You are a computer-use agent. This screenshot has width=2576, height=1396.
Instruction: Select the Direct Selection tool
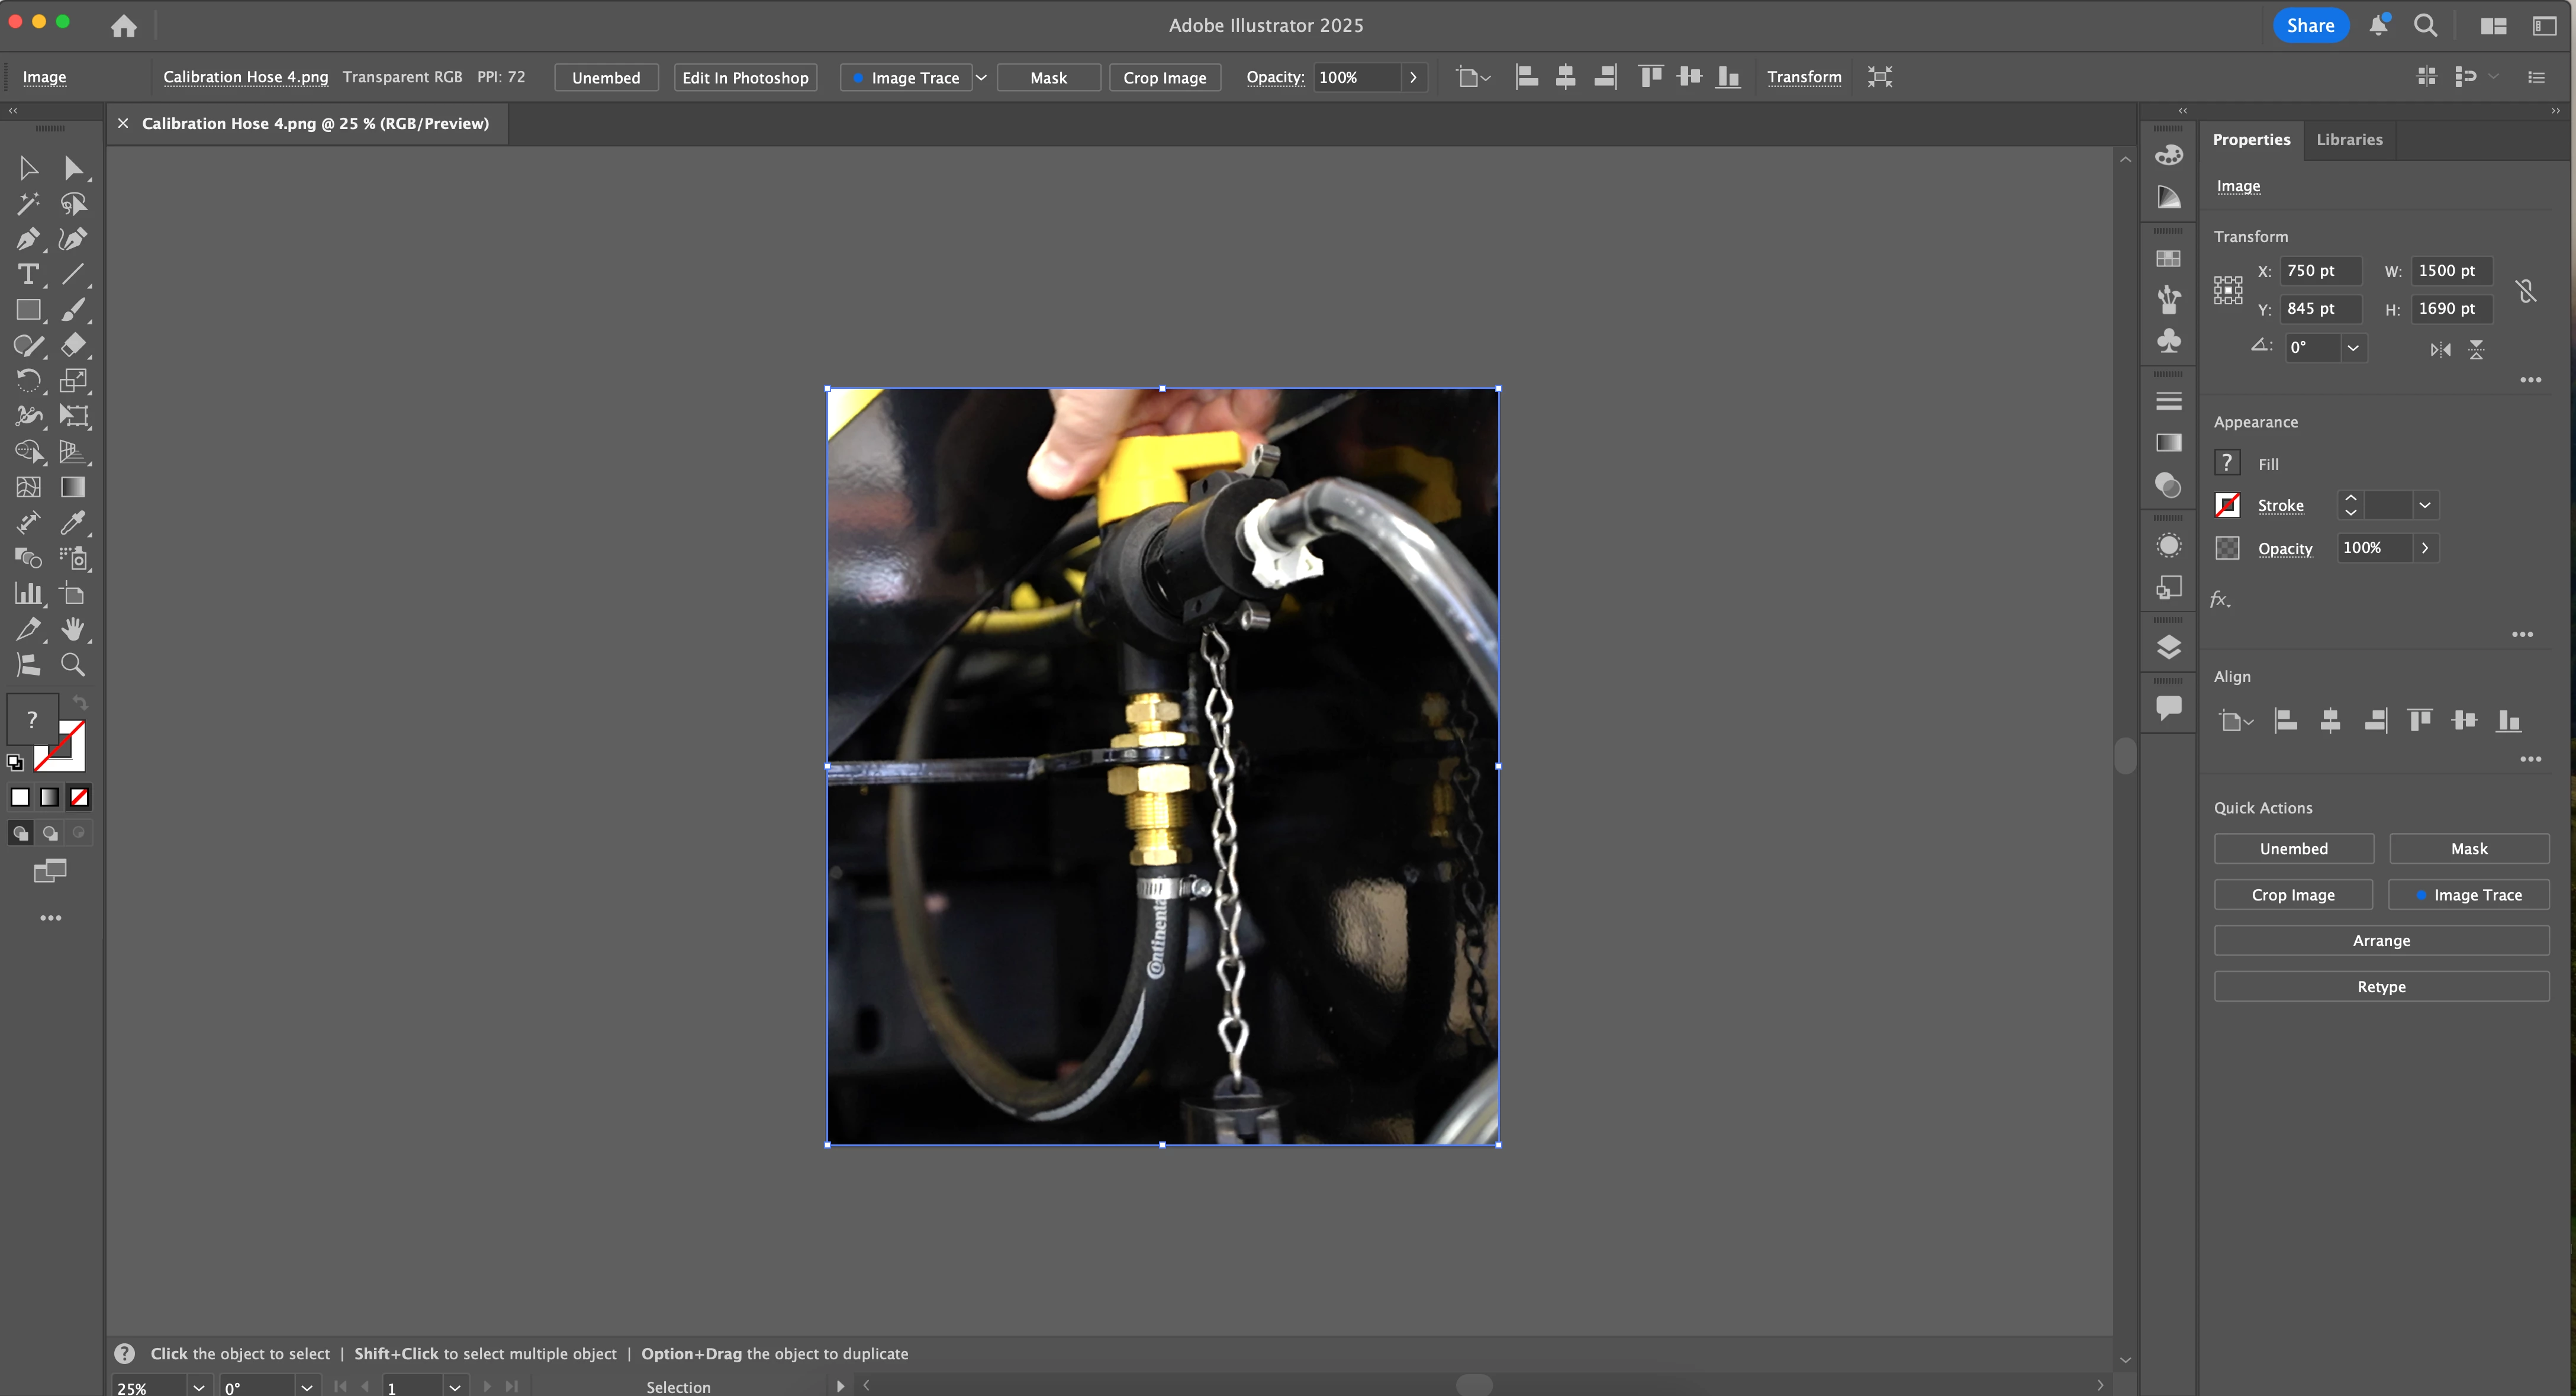[x=73, y=168]
